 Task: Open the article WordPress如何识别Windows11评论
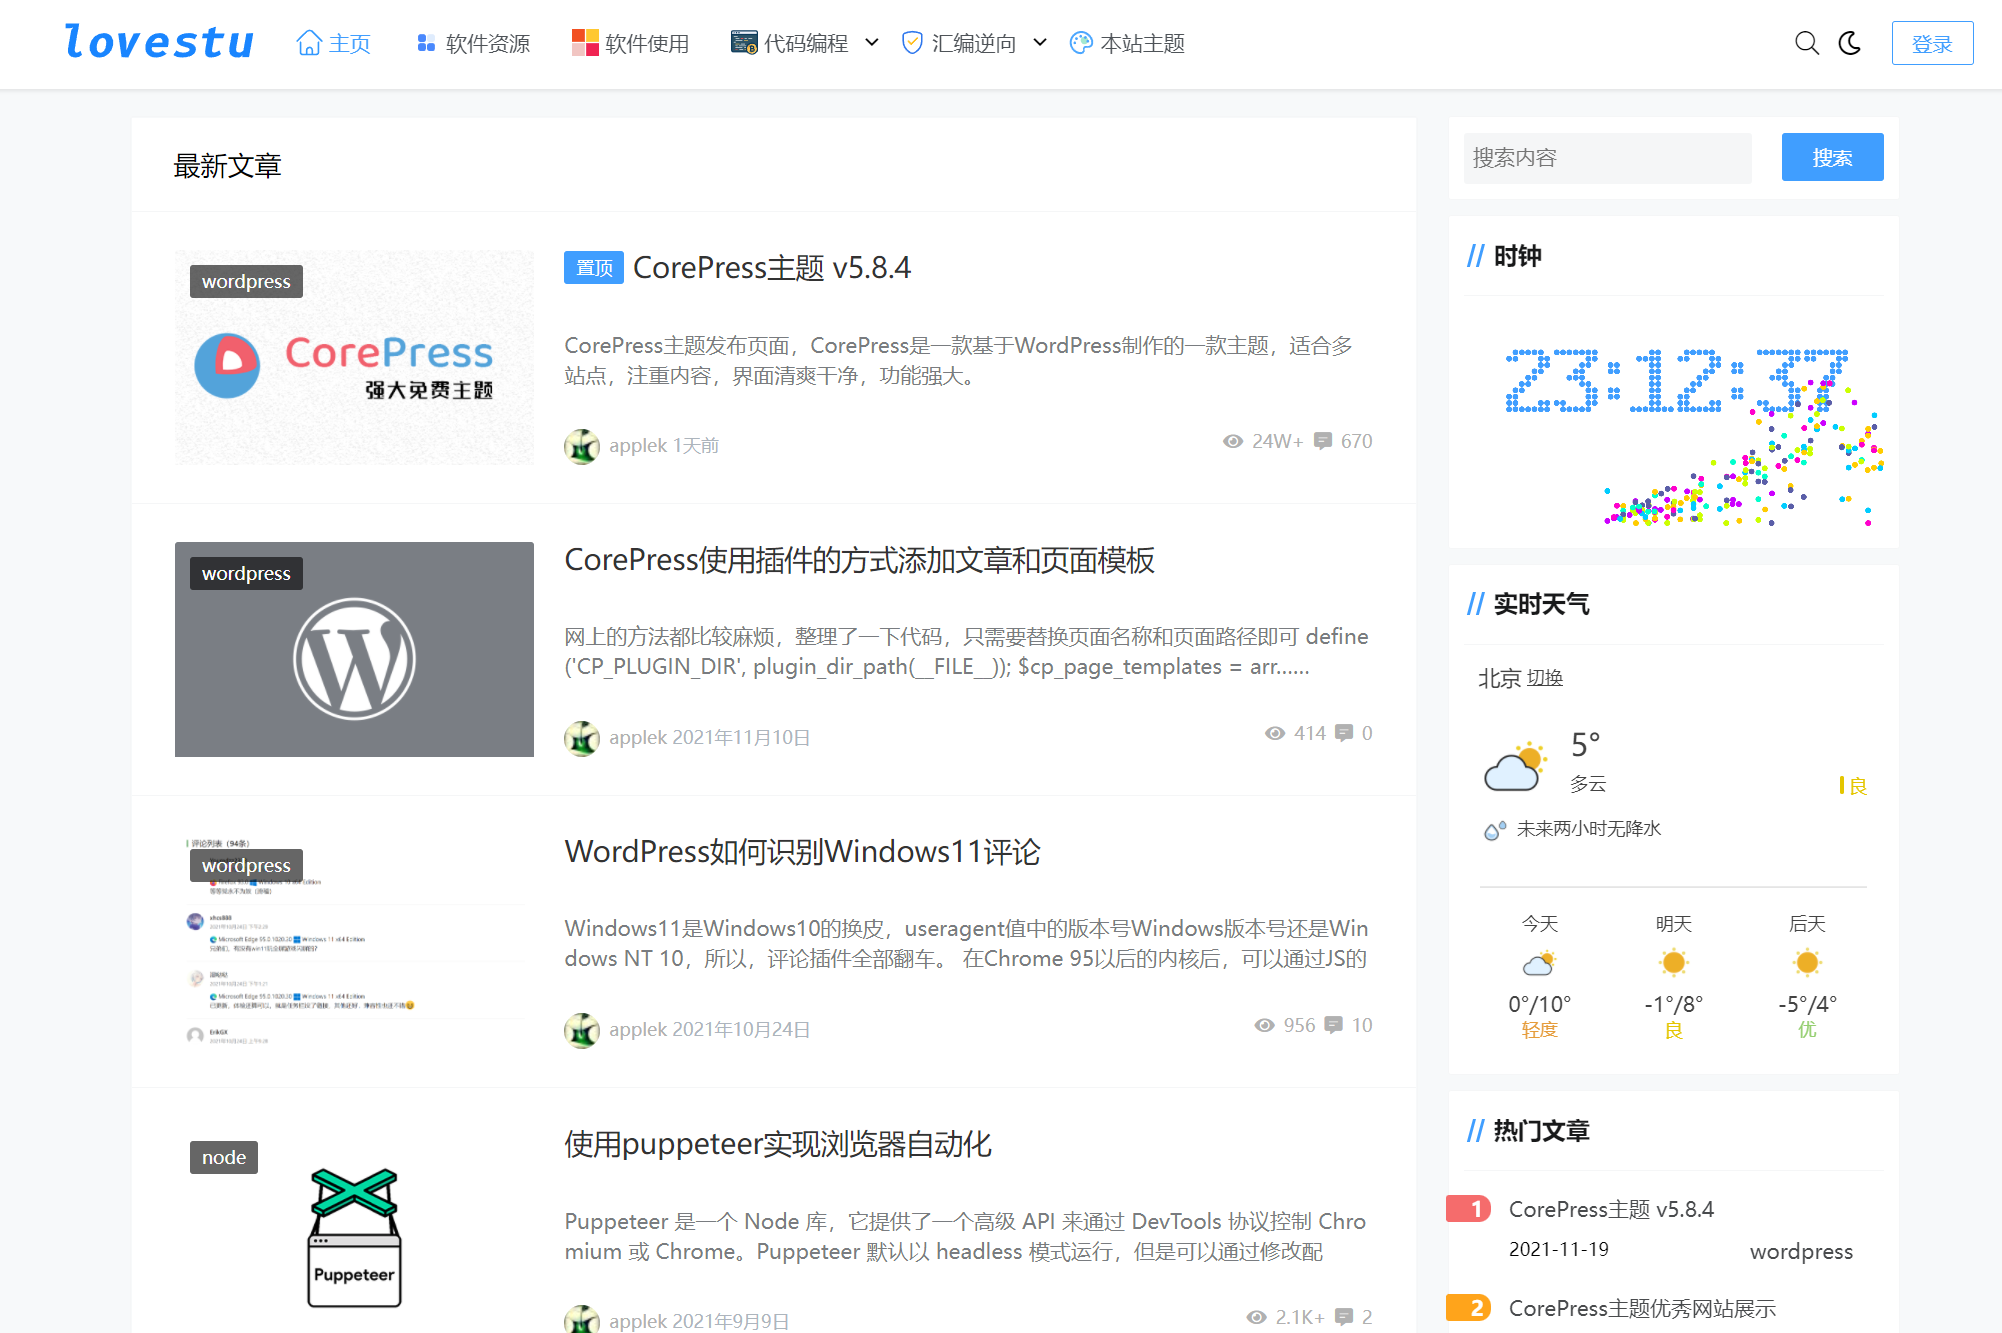pos(802,852)
